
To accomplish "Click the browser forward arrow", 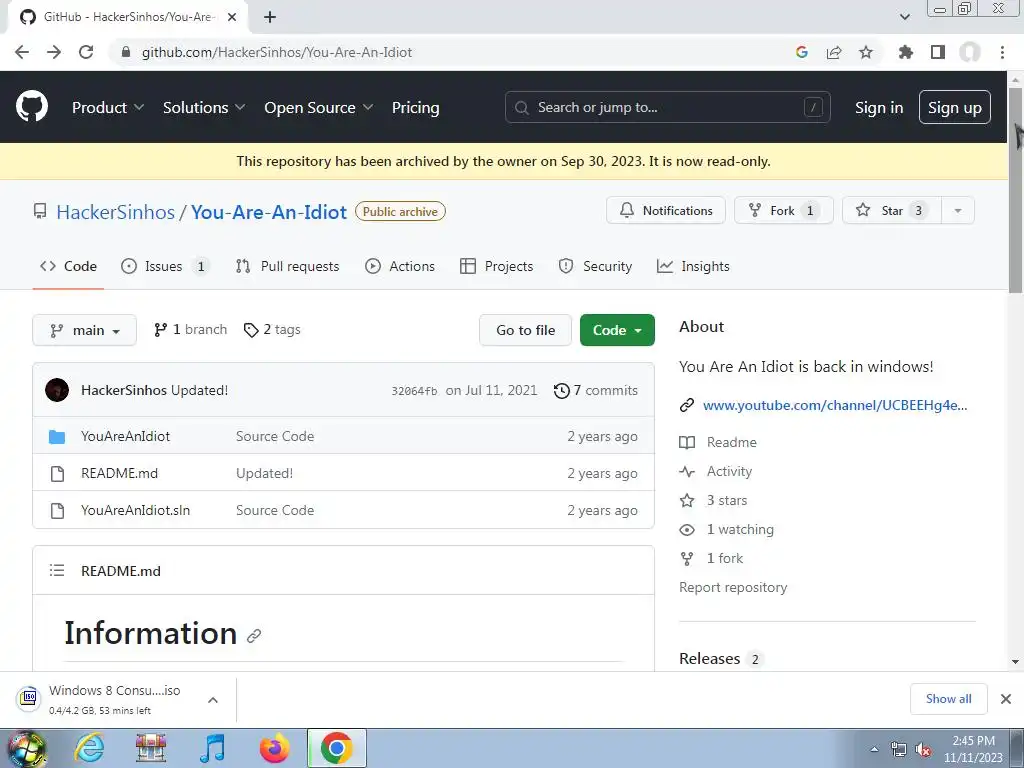I will 54,52.
